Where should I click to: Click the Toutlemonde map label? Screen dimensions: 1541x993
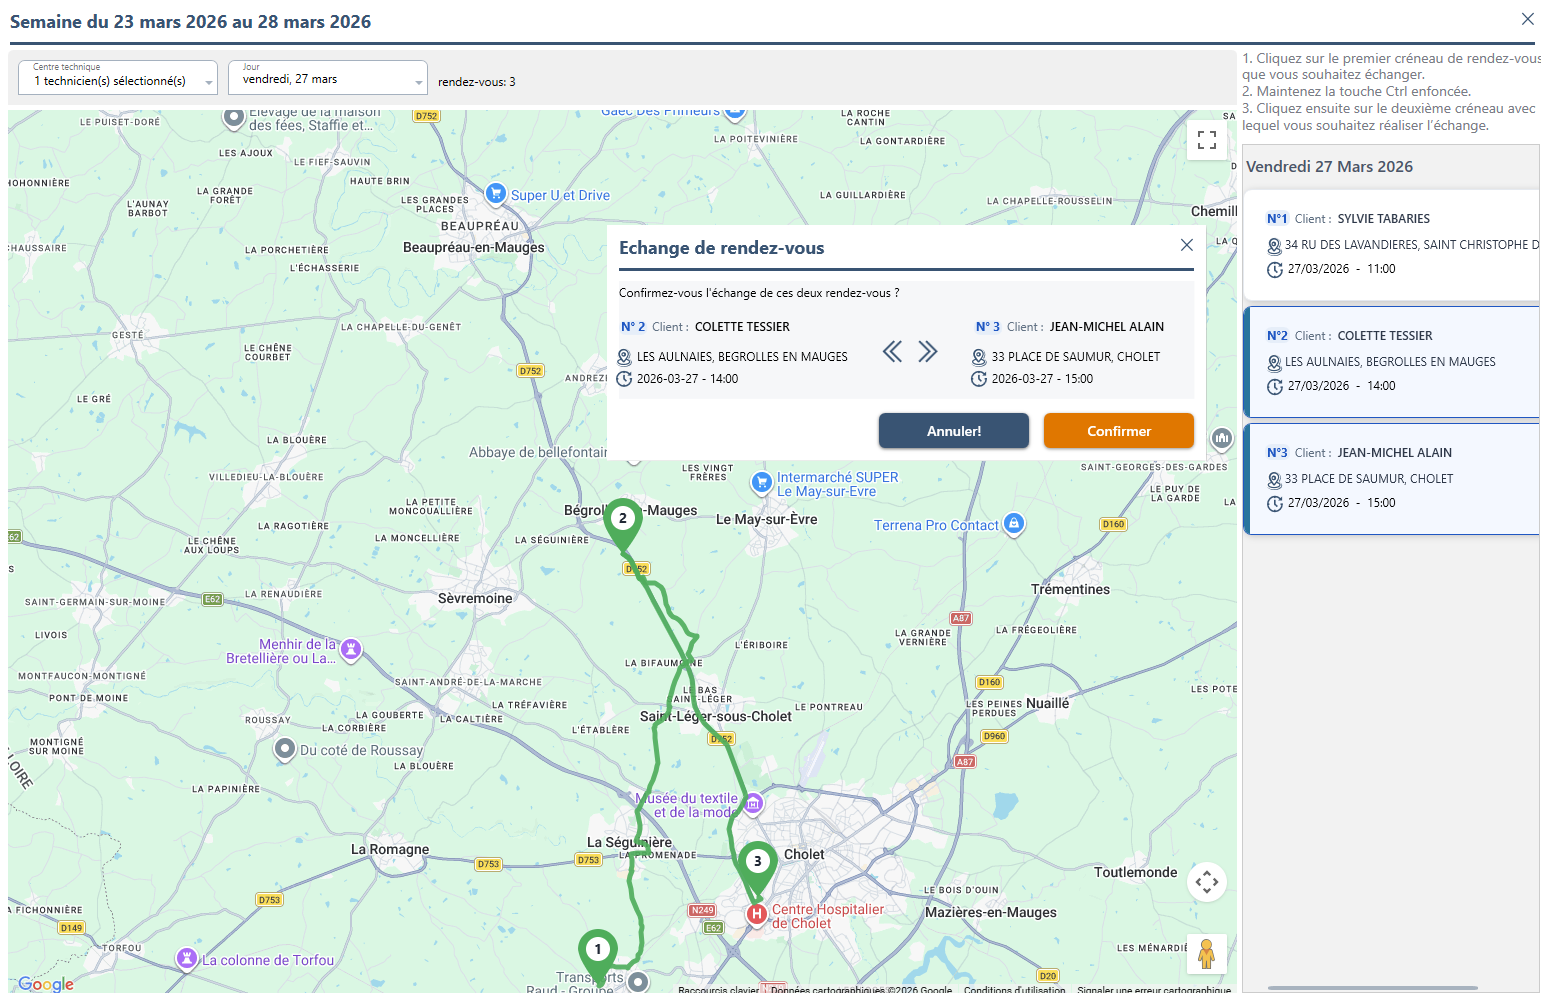coord(1136,872)
